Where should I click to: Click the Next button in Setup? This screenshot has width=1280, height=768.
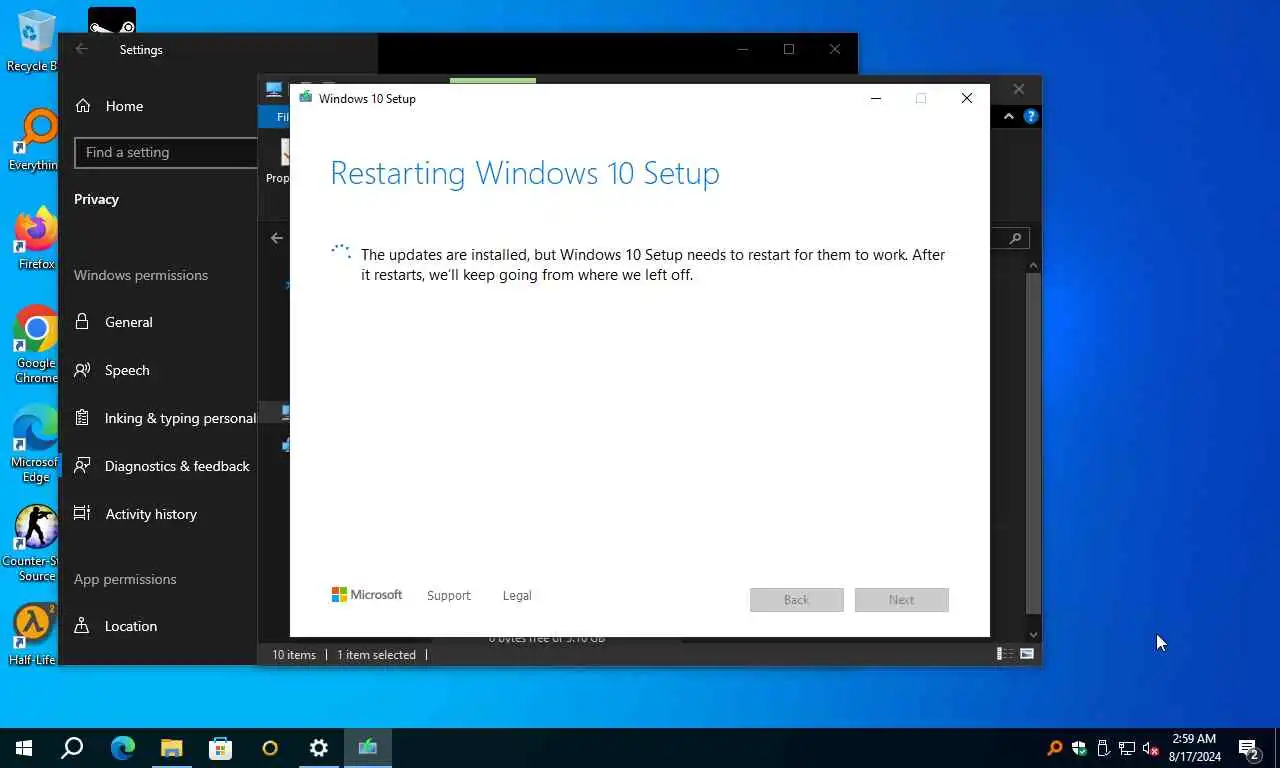pos(902,600)
